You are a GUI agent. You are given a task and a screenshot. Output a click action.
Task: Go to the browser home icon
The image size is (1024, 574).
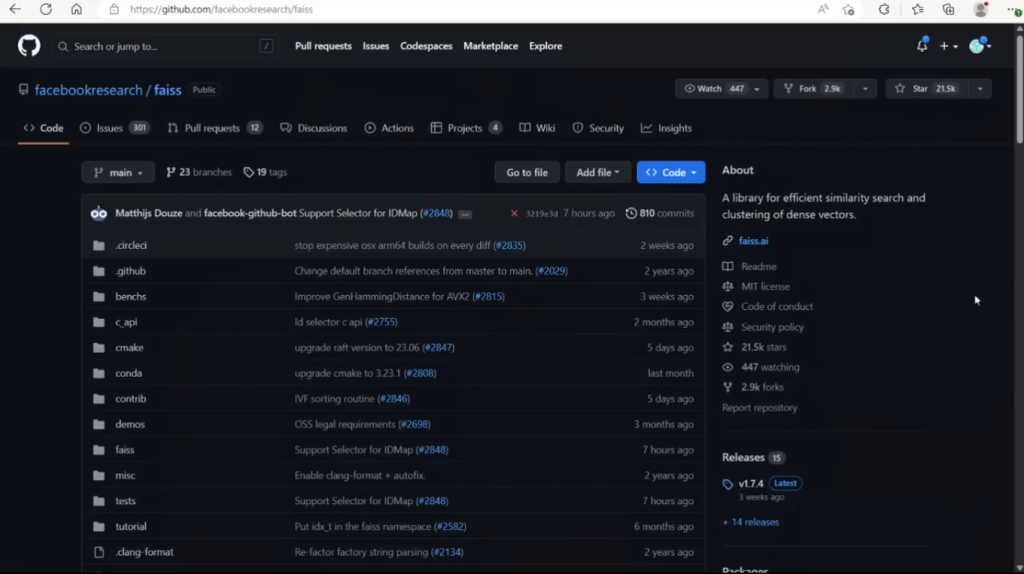[76, 9]
